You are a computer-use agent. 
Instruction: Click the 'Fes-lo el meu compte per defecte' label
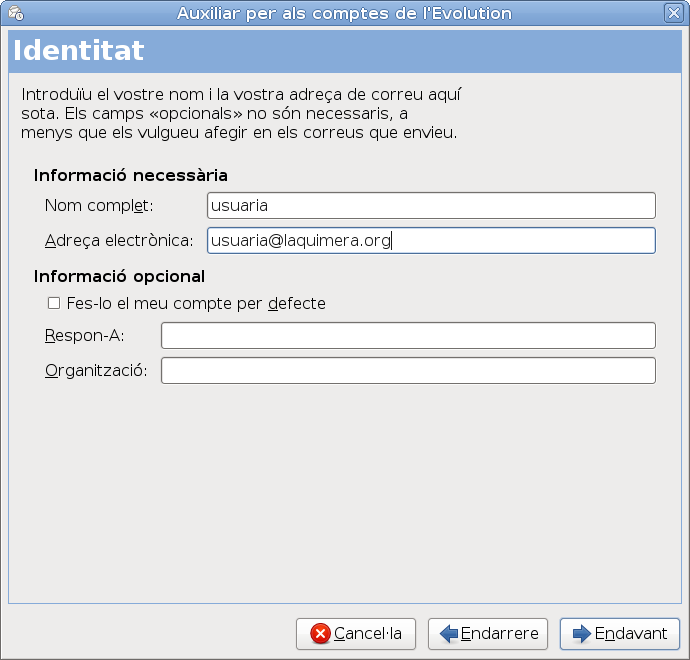pos(196,304)
